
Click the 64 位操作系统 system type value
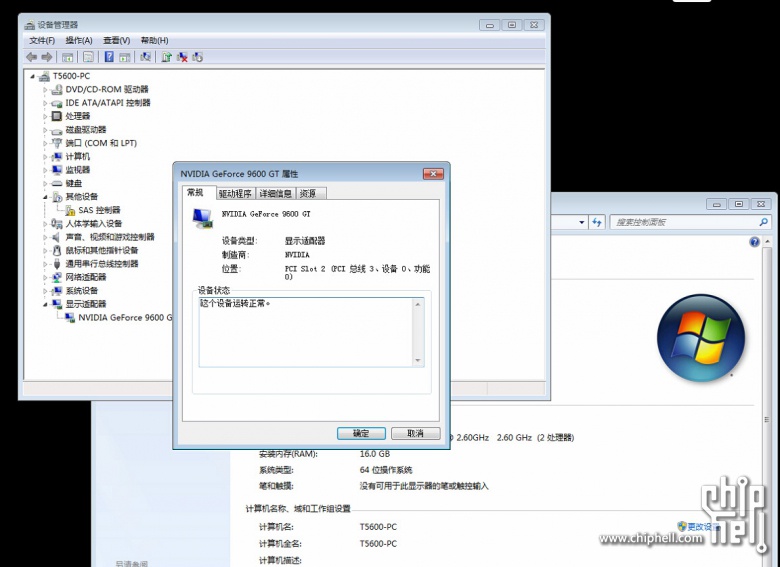point(386,470)
